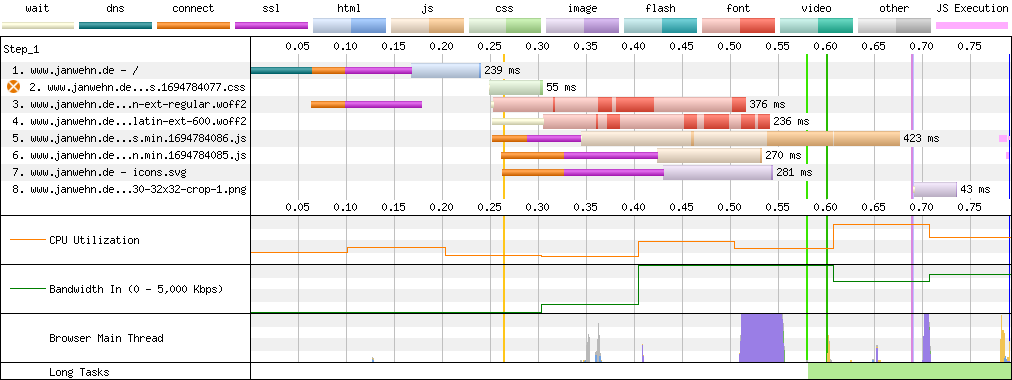Click the flash legend color bar
Image resolution: width=1012 pixels, height=380 pixels.
660,26
